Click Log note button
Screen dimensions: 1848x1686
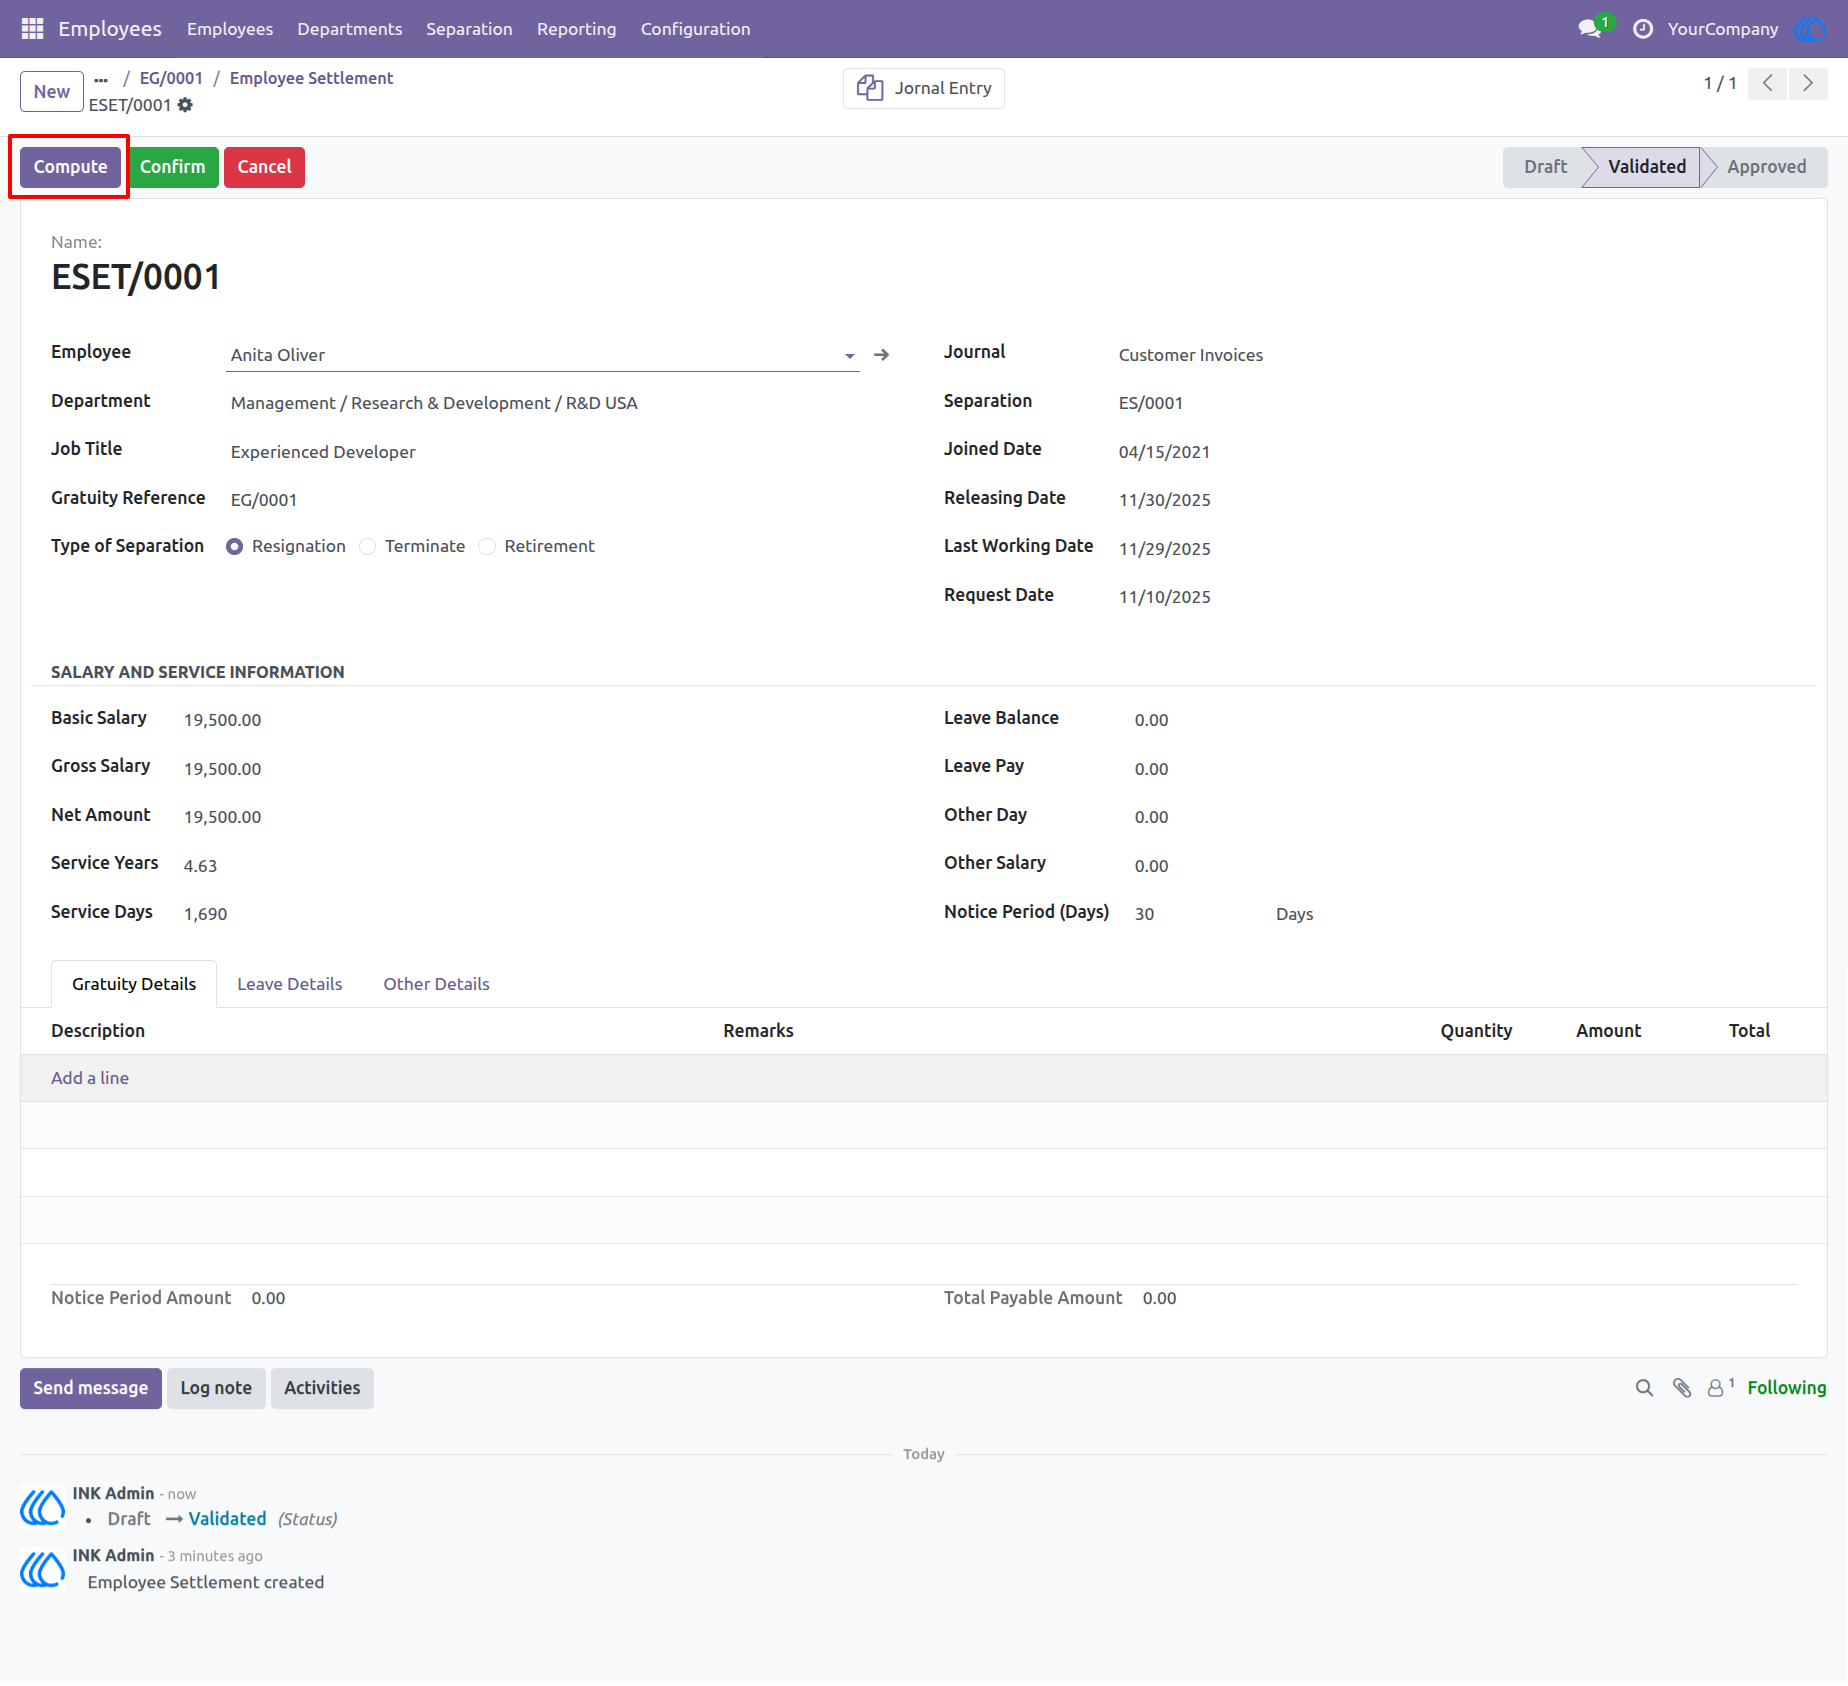pyautogui.click(x=216, y=1389)
